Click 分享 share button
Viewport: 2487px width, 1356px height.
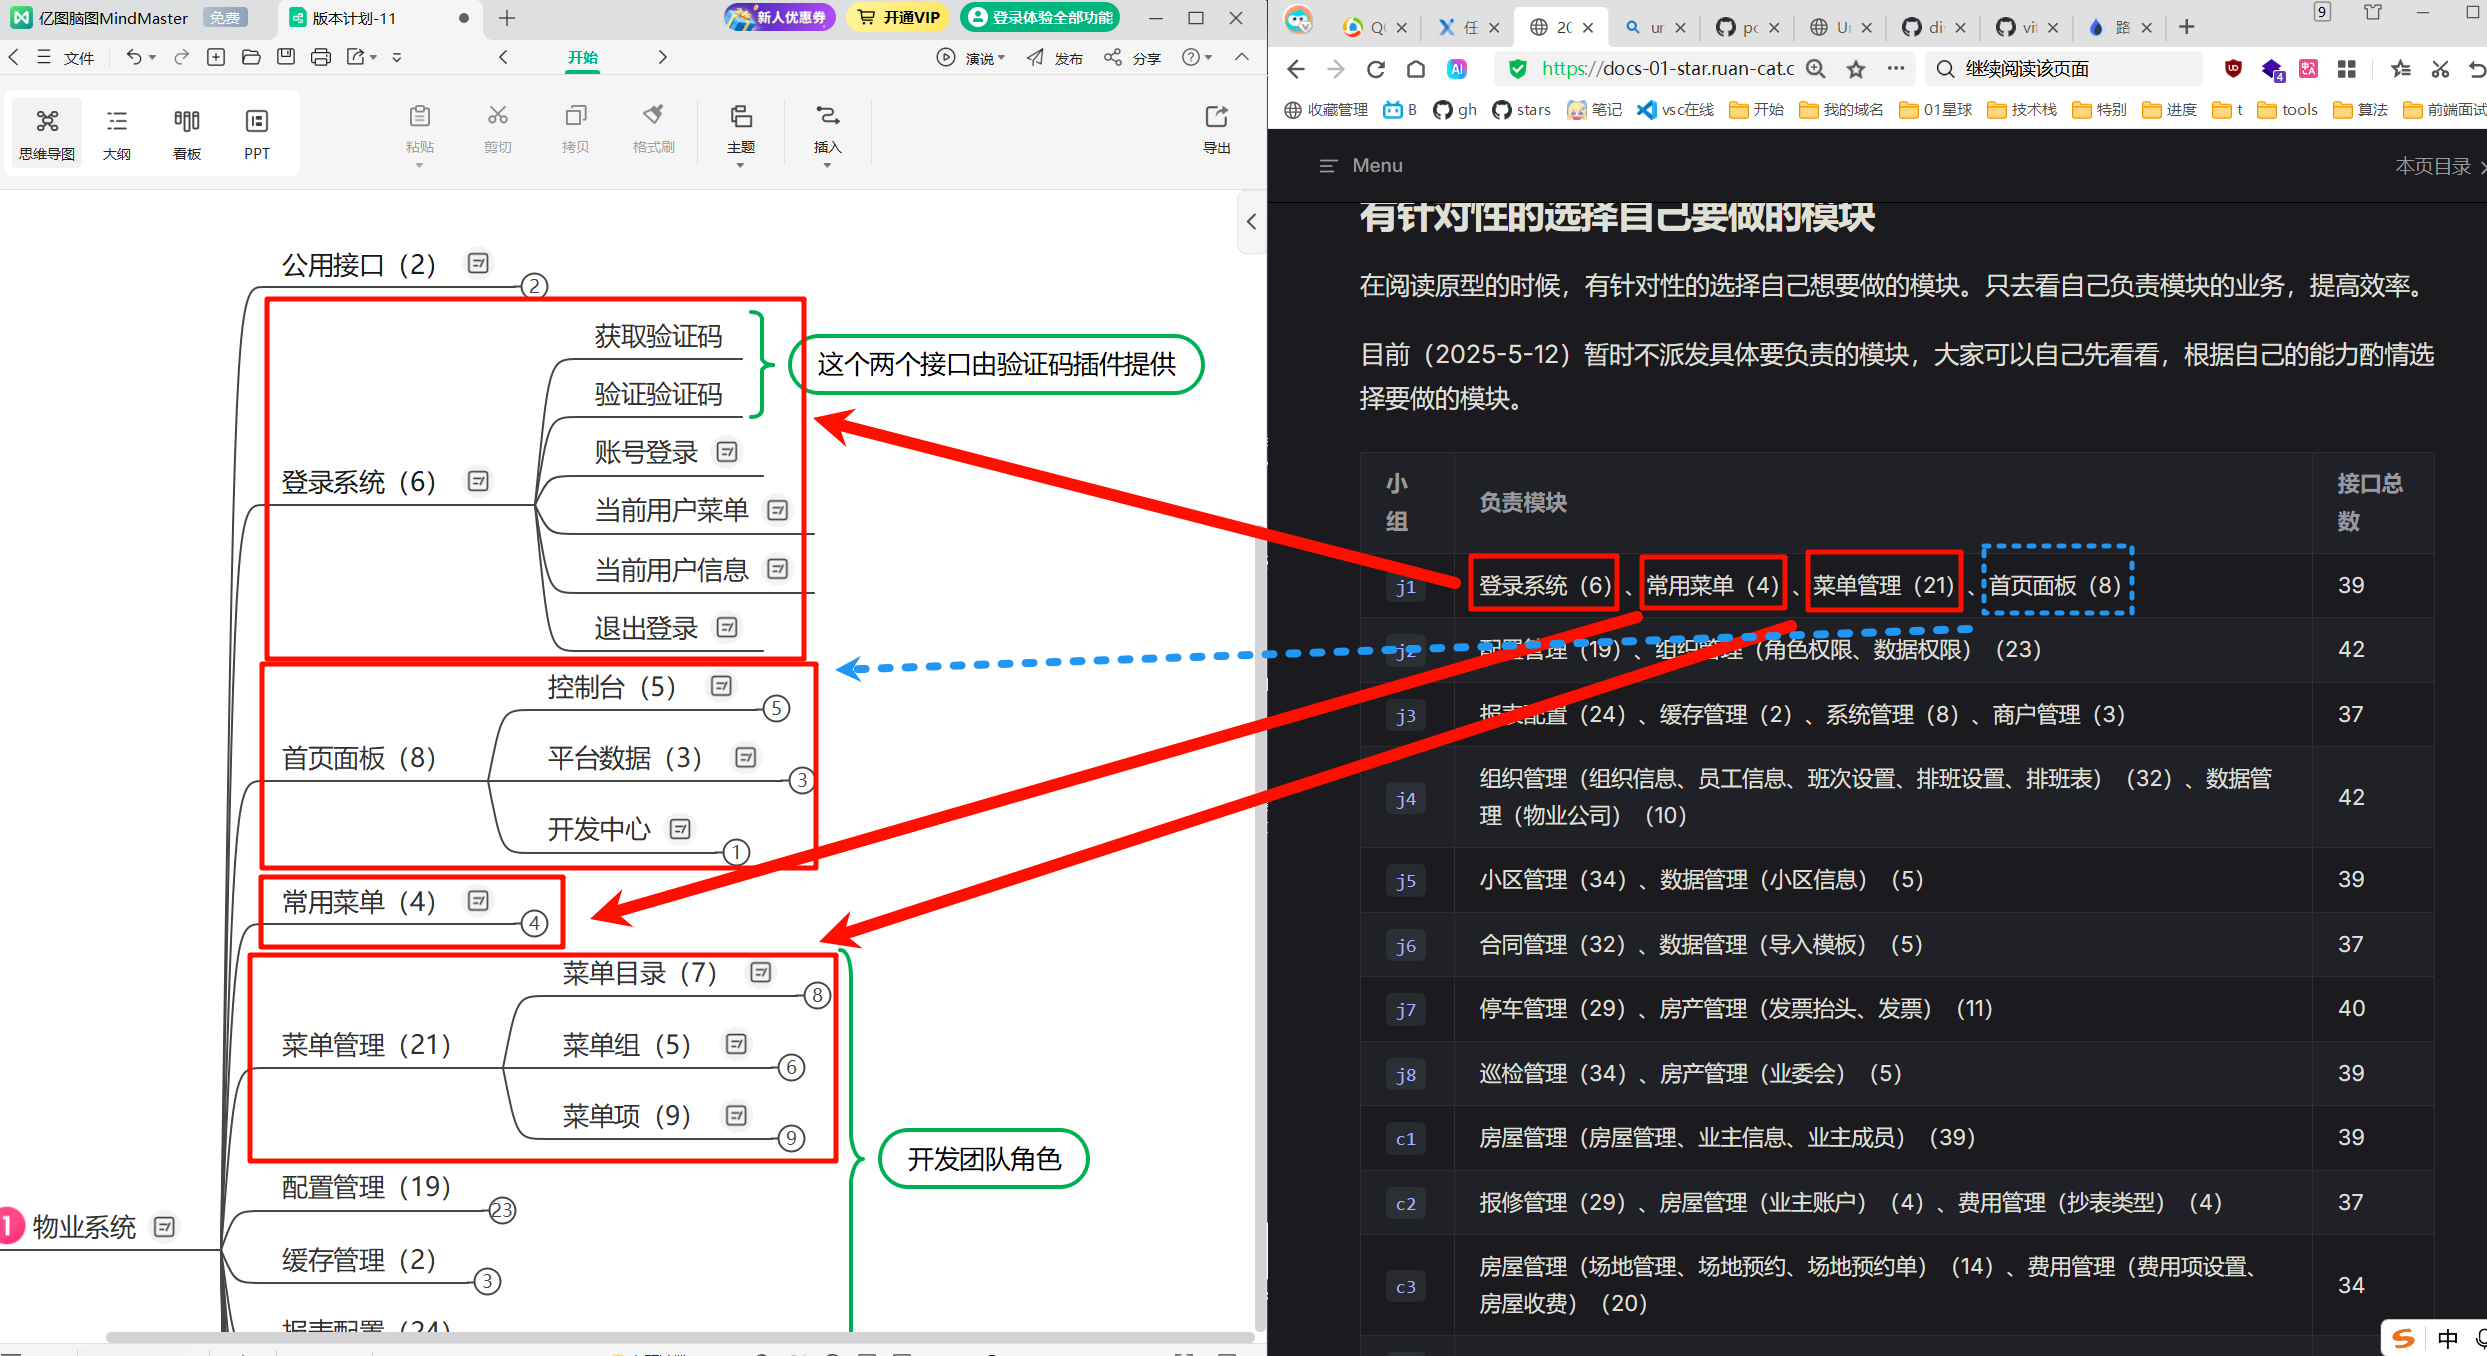click(1132, 58)
